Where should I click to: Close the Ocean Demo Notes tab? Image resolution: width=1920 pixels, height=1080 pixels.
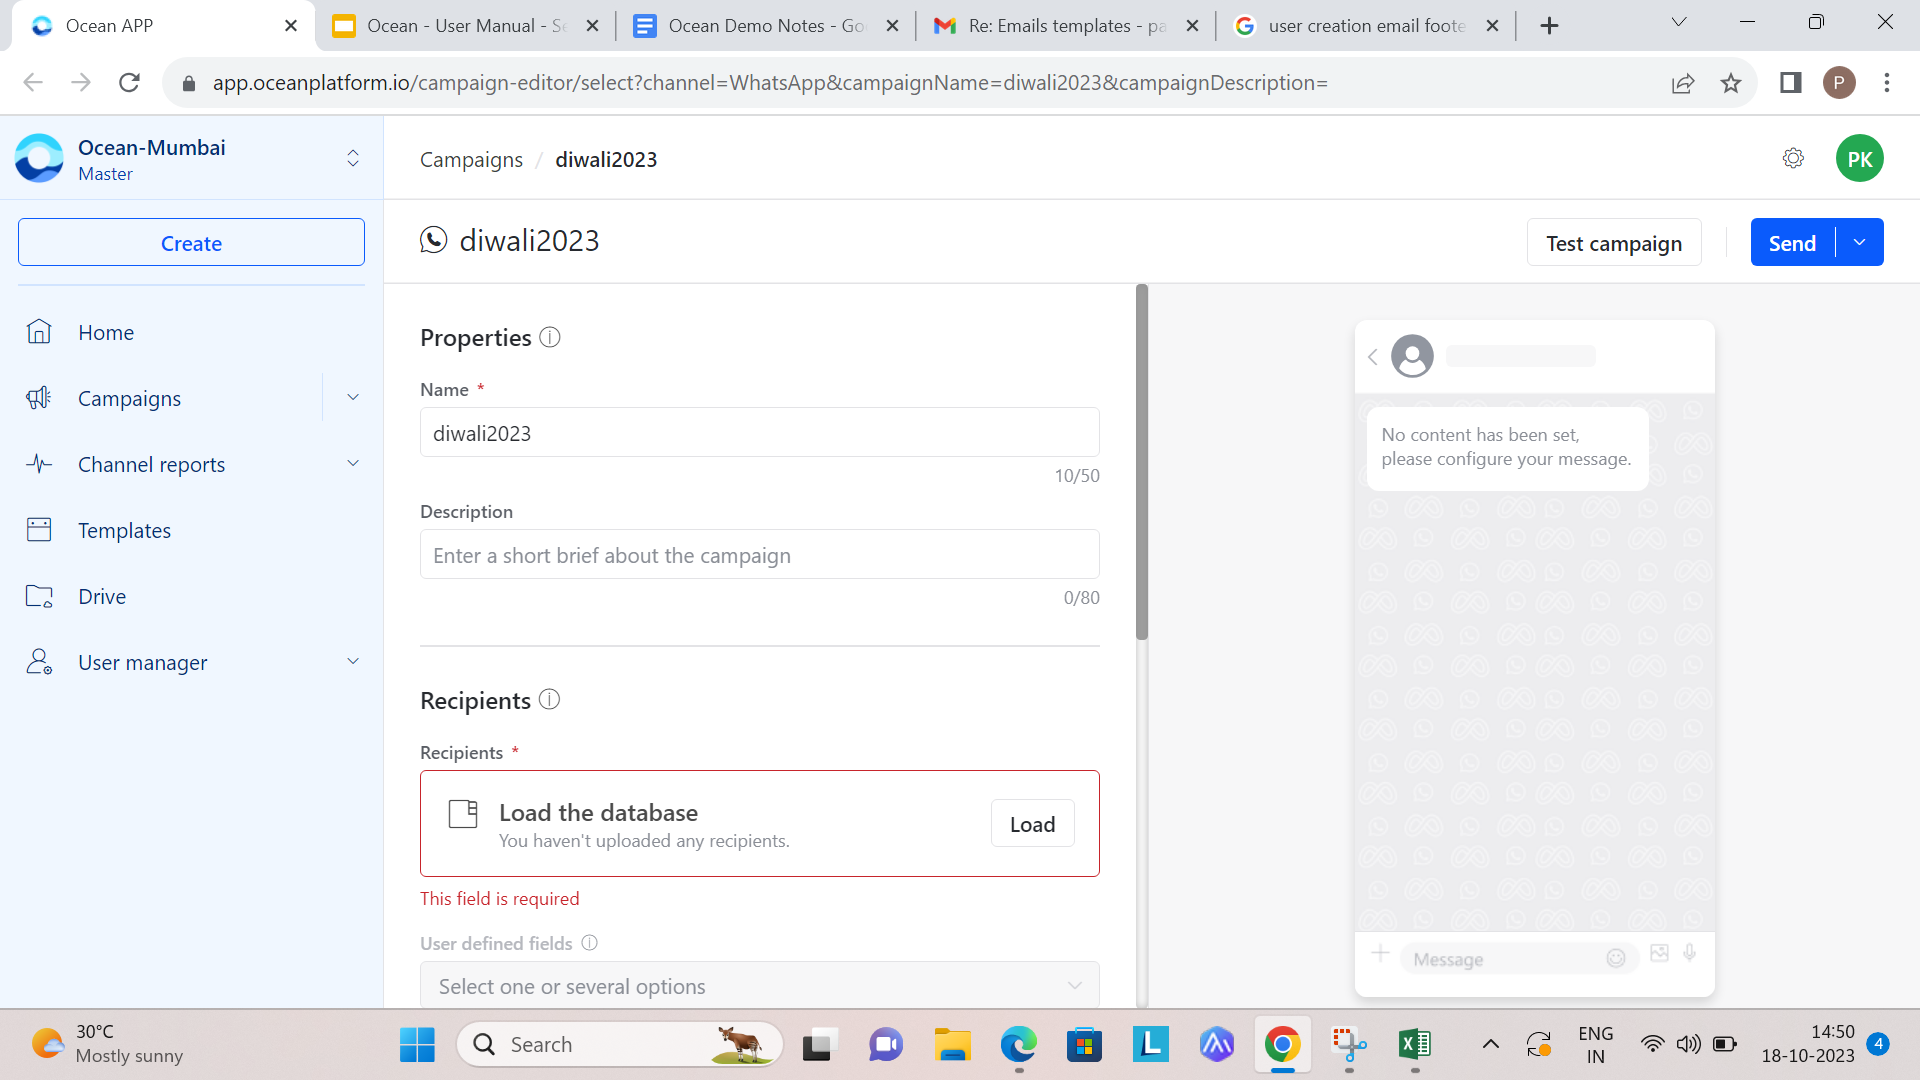tap(892, 26)
